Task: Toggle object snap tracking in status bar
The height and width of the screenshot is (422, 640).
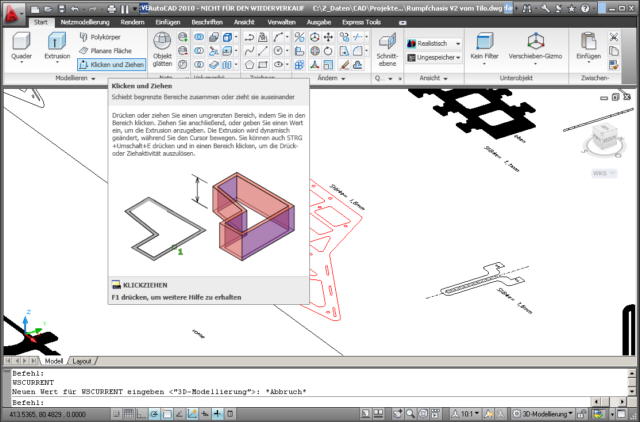Action: [179, 413]
